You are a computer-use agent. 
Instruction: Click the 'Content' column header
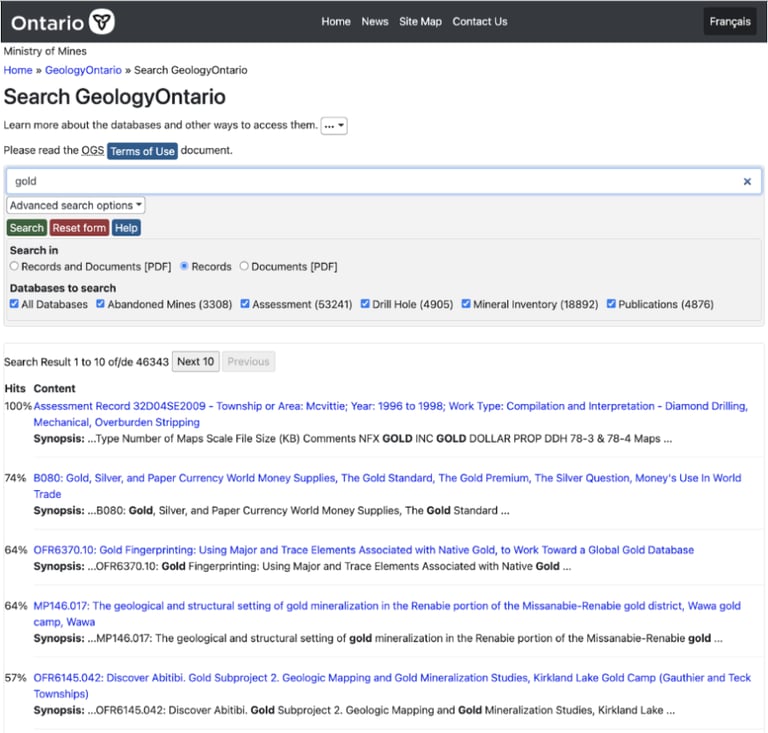(x=54, y=388)
